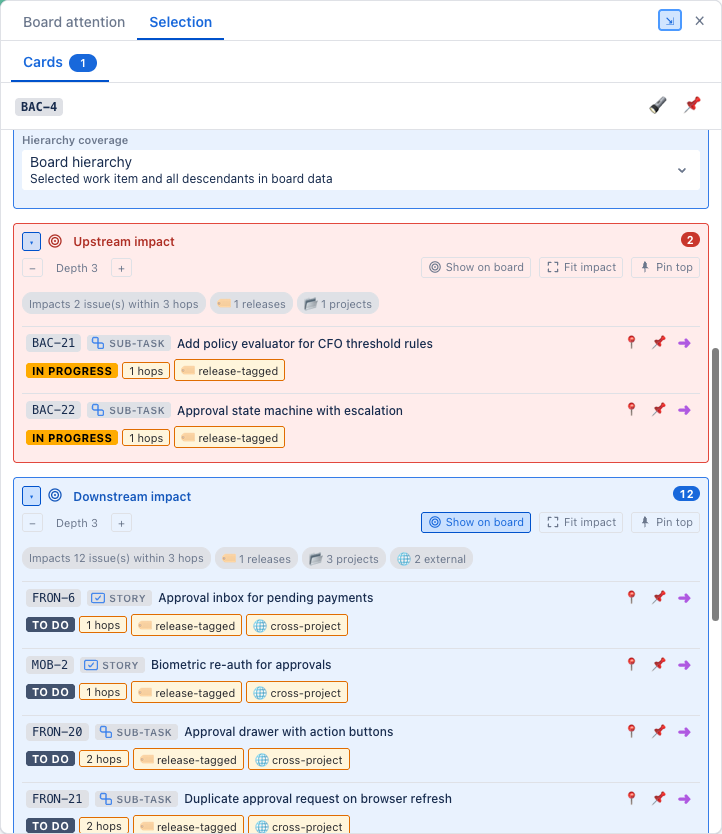
Task: Click the red pushpin icon for BAC-4
Action: [x=692, y=105]
